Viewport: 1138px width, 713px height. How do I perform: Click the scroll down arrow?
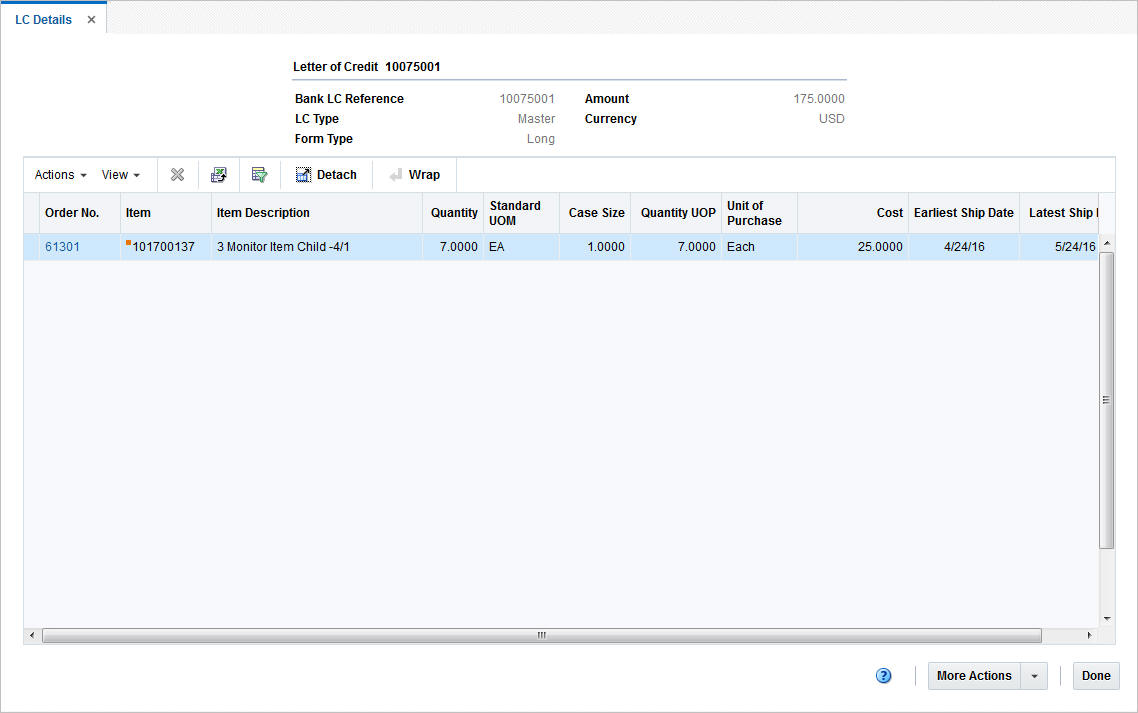click(1107, 619)
